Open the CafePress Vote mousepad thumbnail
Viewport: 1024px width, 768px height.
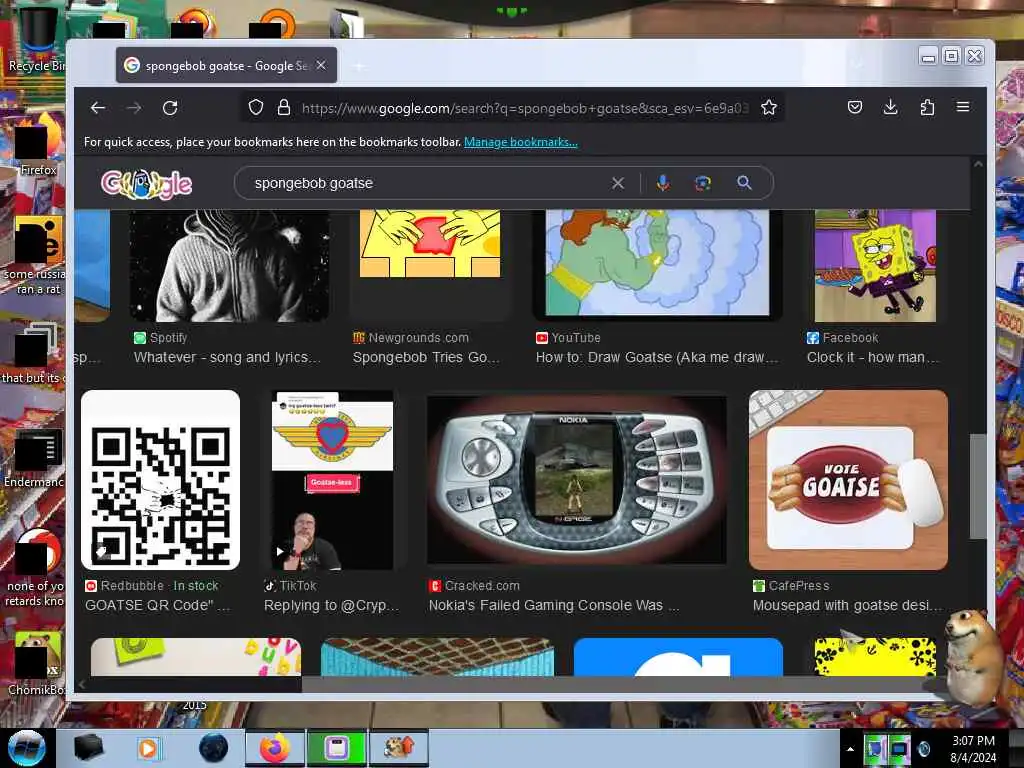tap(848, 480)
